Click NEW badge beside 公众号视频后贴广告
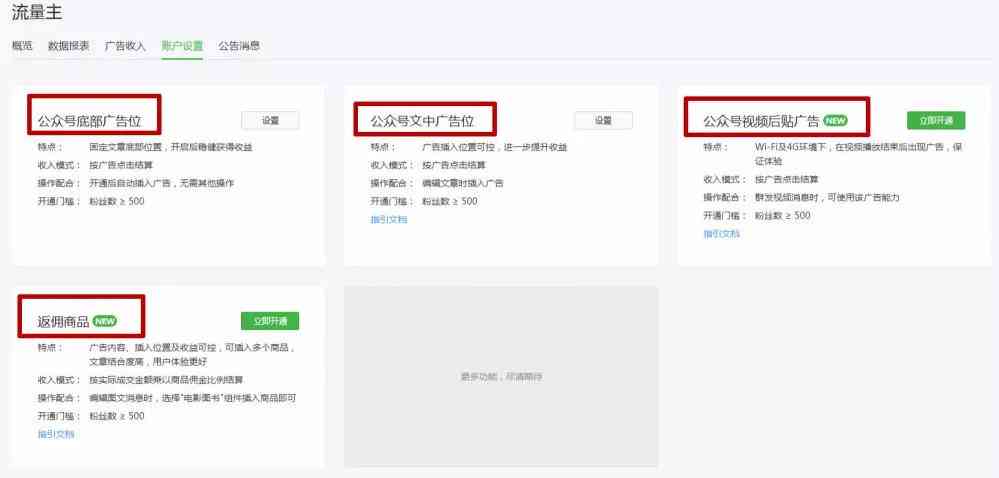 (x=835, y=120)
